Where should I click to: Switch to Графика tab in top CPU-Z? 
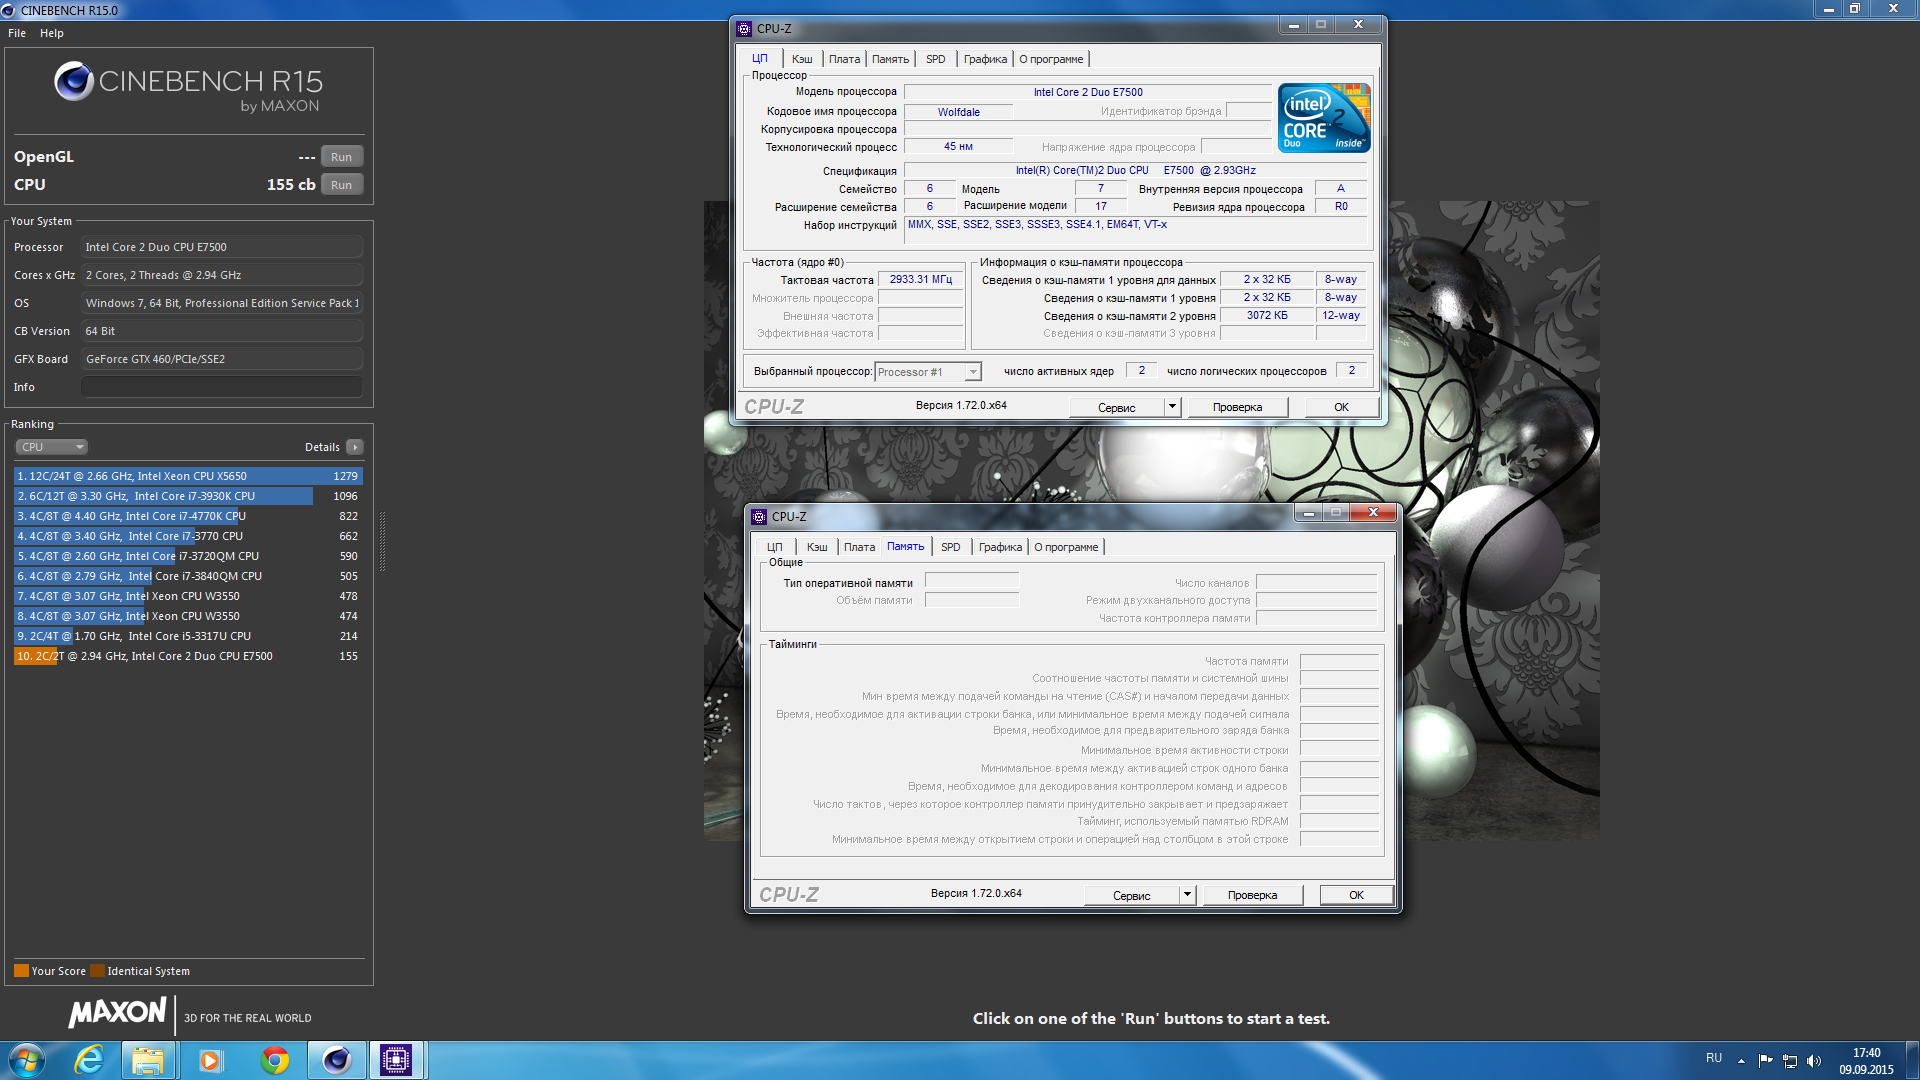[985, 59]
